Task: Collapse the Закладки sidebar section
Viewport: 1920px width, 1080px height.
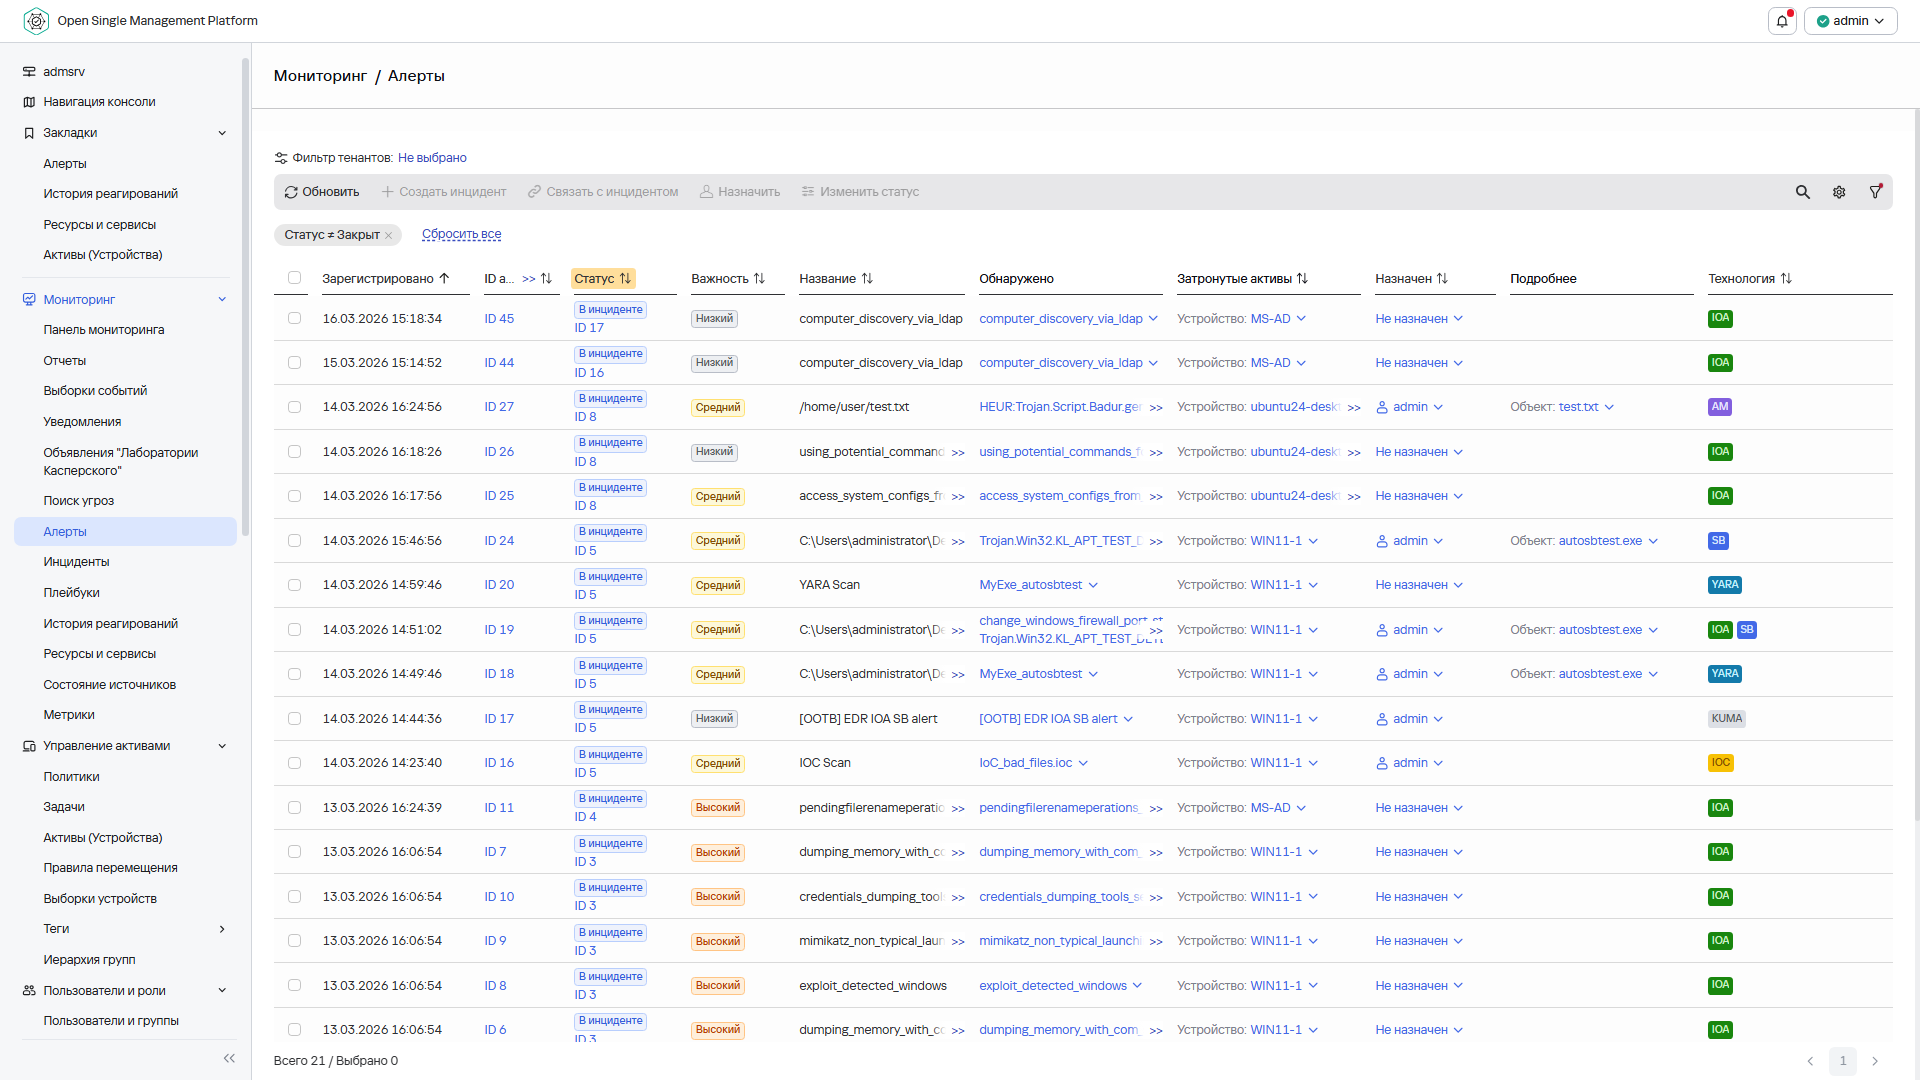Action: [222, 133]
